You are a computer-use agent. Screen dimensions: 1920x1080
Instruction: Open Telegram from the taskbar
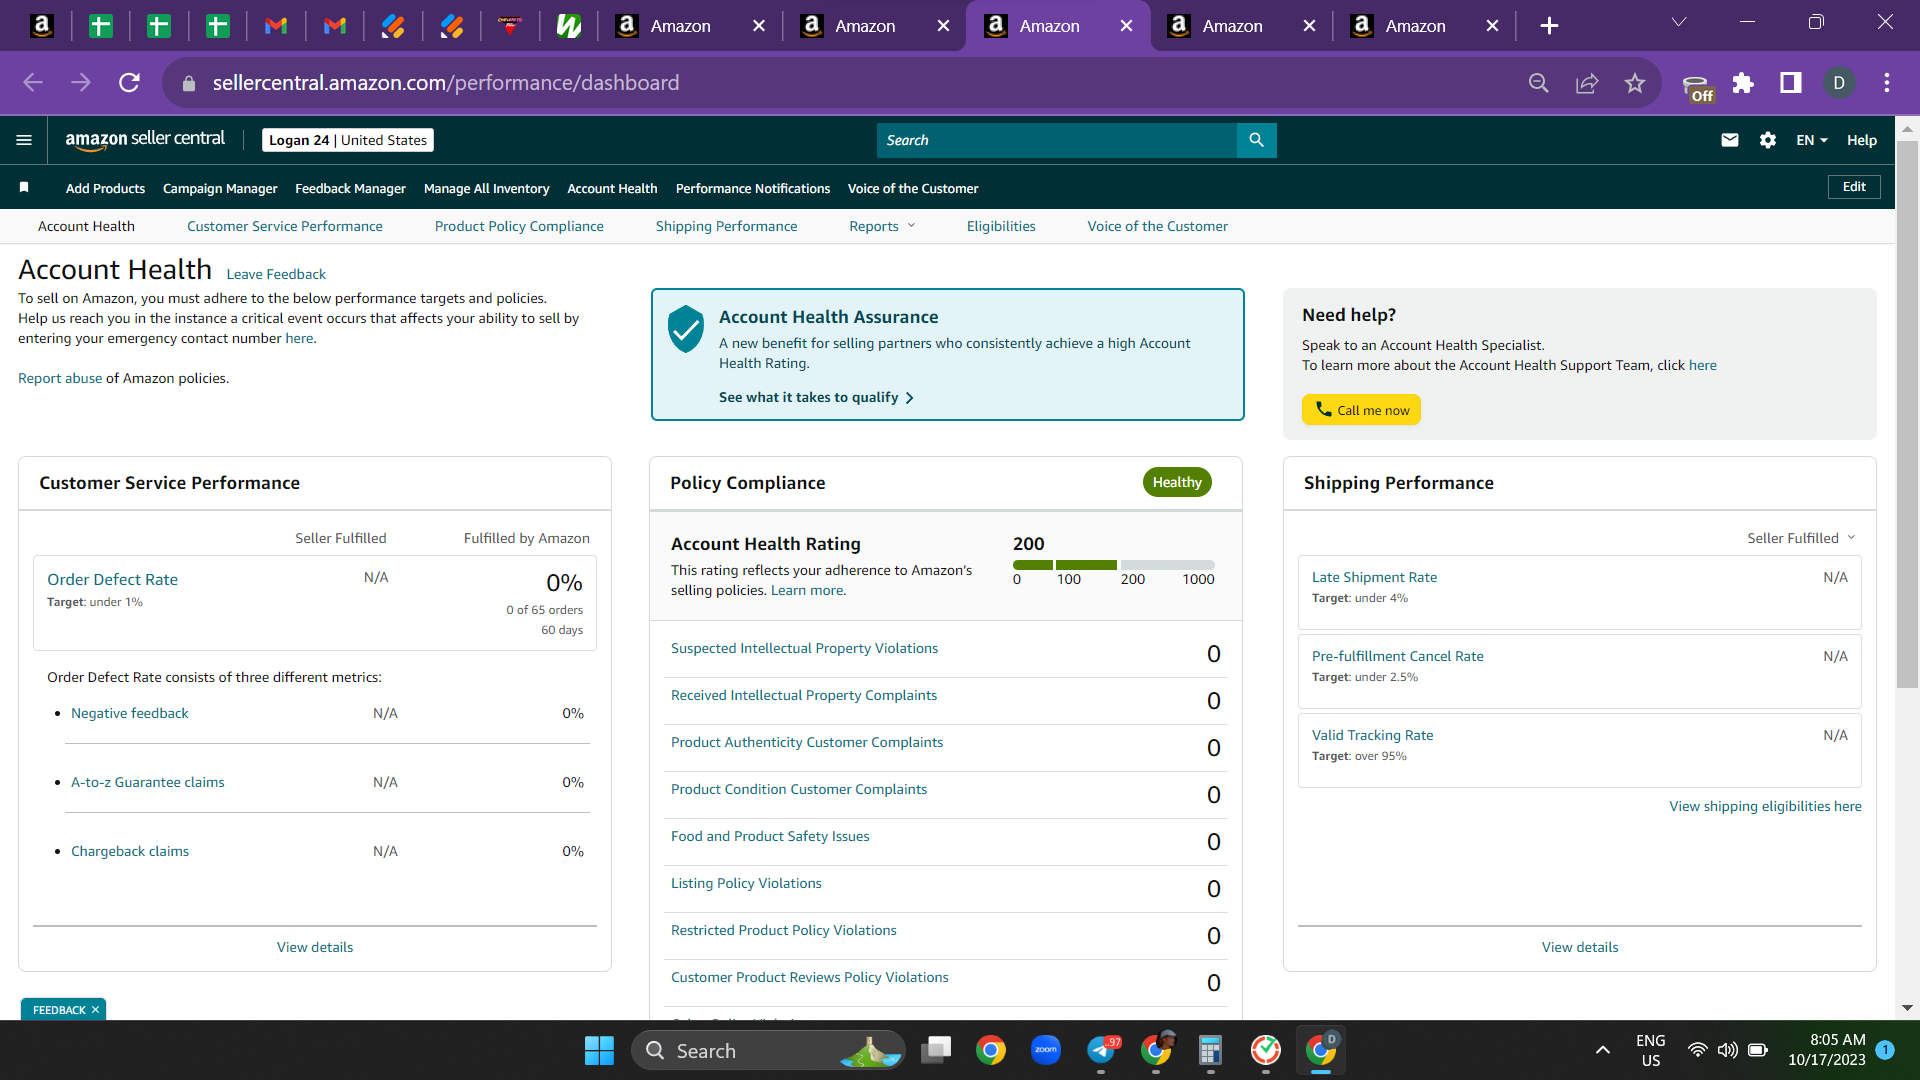(x=1102, y=1050)
